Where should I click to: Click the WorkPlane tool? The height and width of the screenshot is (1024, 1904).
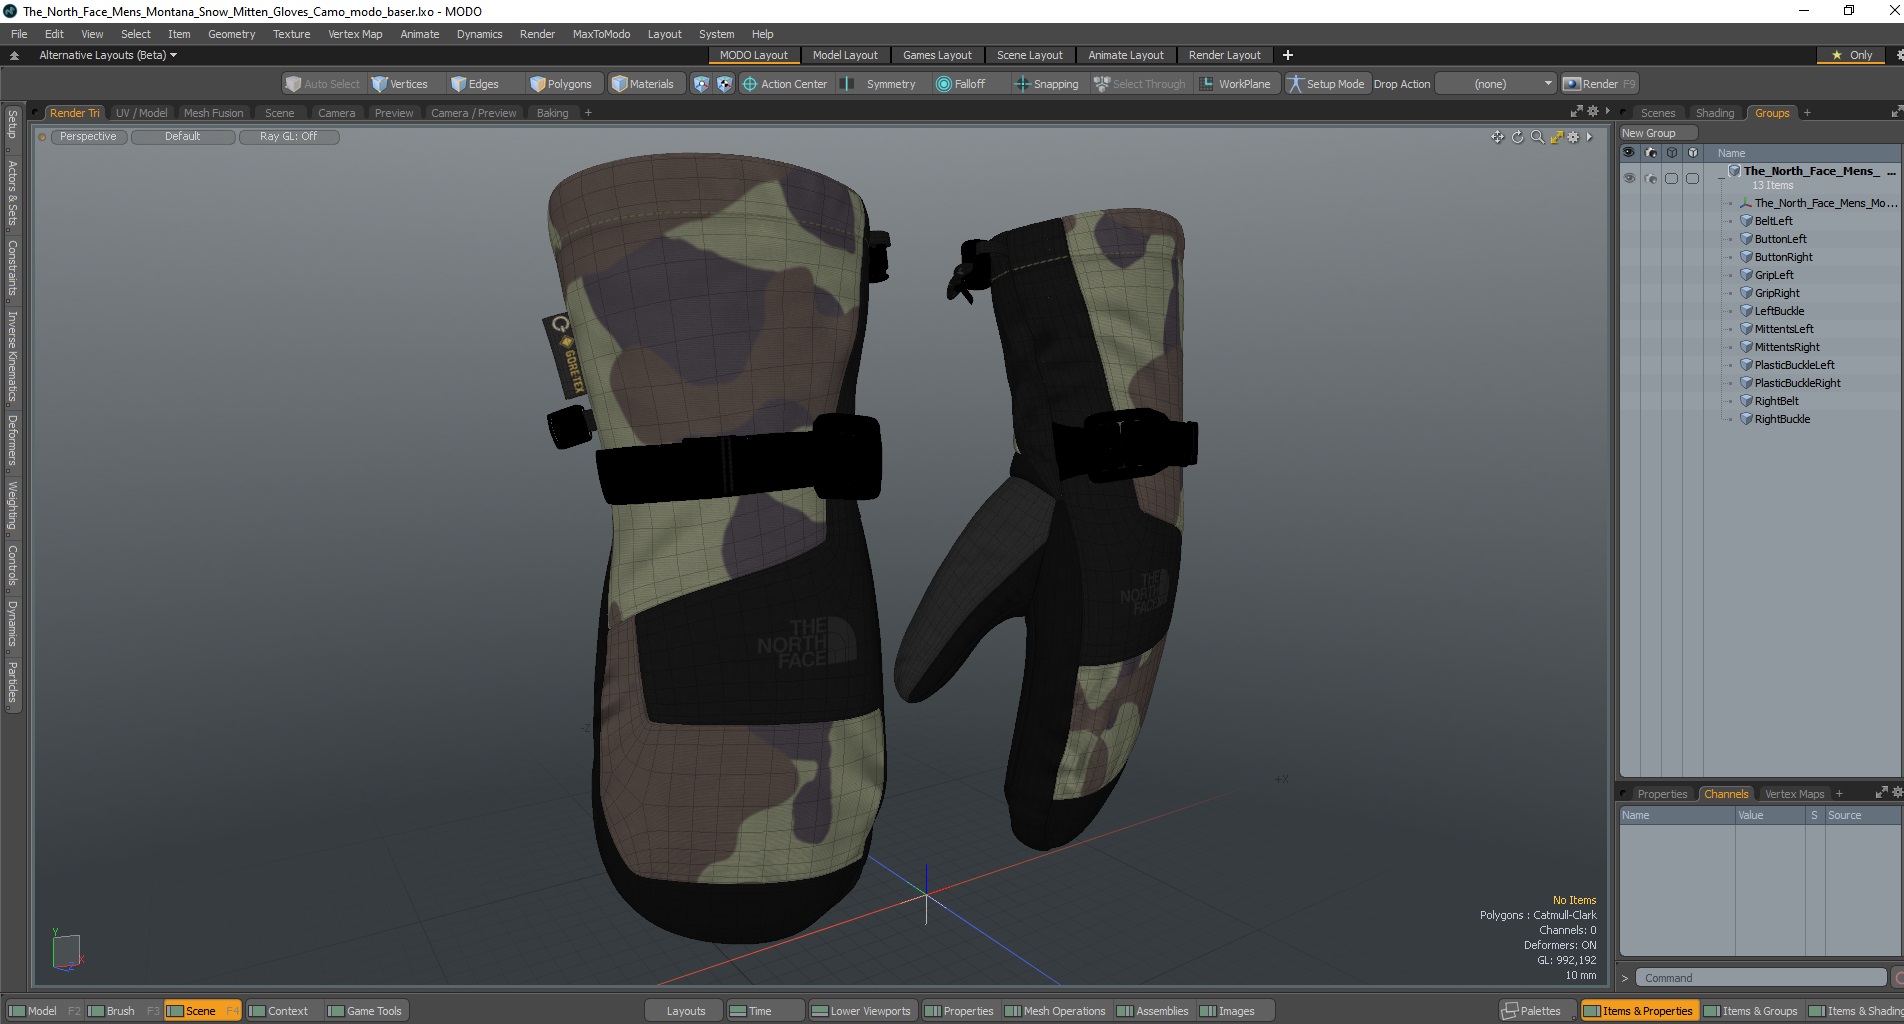coord(1235,84)
